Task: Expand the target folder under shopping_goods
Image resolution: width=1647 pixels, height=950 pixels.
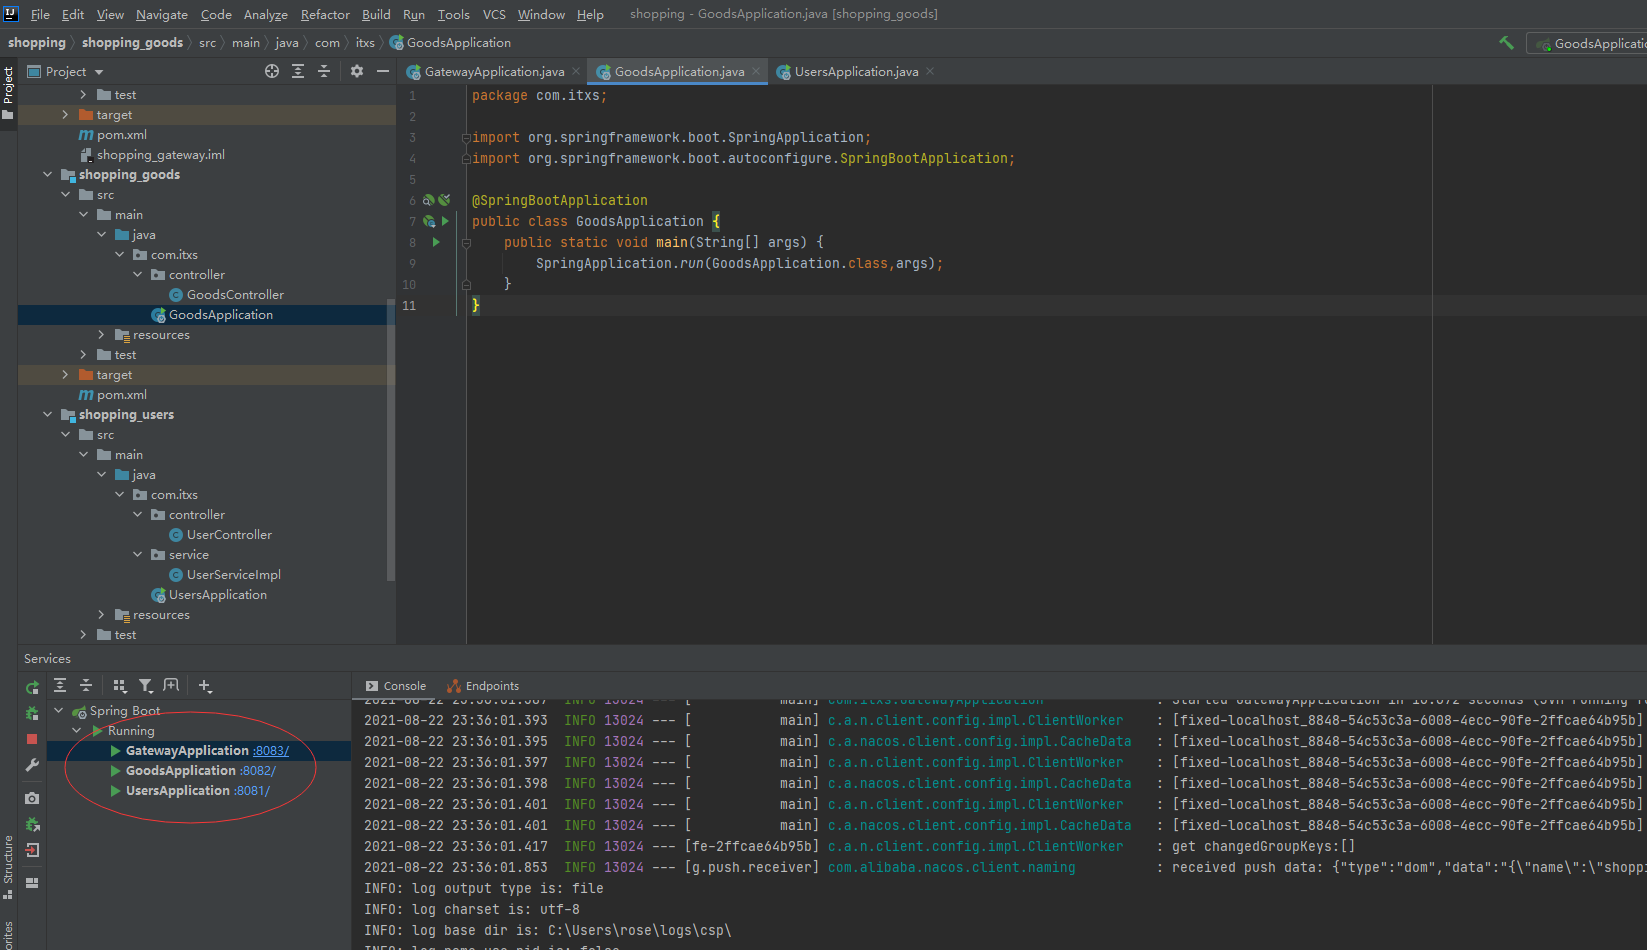Action: point(65,374)
